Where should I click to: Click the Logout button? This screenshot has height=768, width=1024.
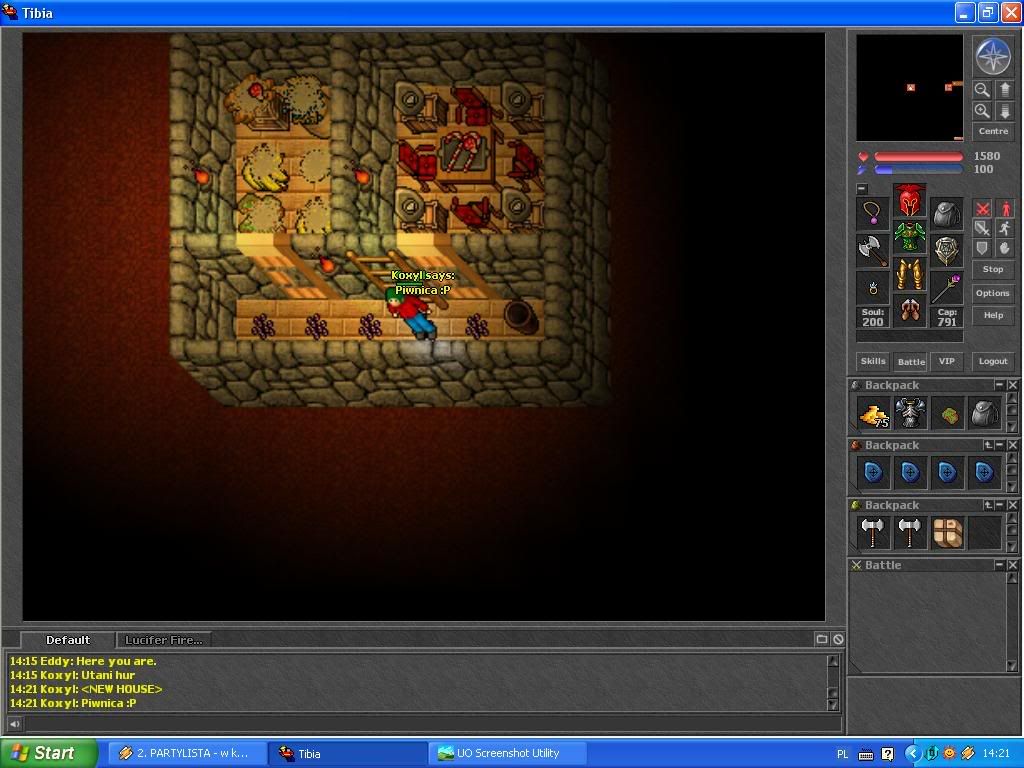(993, 361)
